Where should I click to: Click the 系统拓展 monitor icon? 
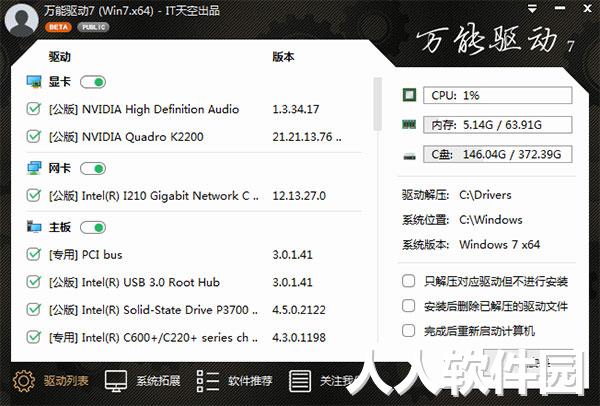pos(116,381)
